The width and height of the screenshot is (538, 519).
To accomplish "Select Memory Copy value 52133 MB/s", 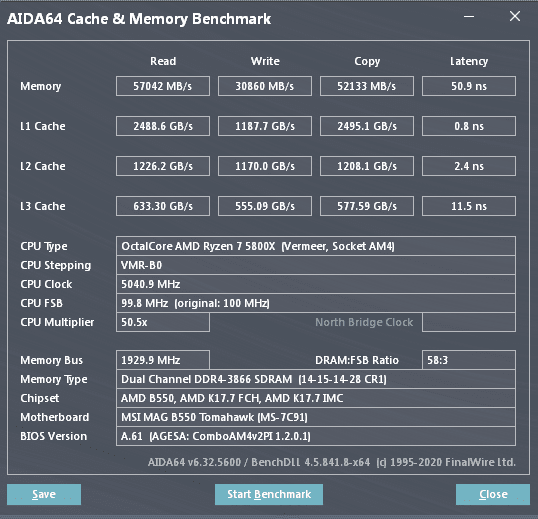I will coord(367,86).
